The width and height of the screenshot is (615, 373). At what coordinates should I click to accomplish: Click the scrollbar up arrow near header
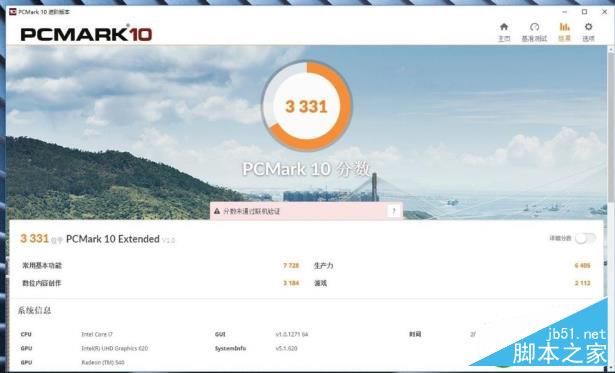point(611,49)
